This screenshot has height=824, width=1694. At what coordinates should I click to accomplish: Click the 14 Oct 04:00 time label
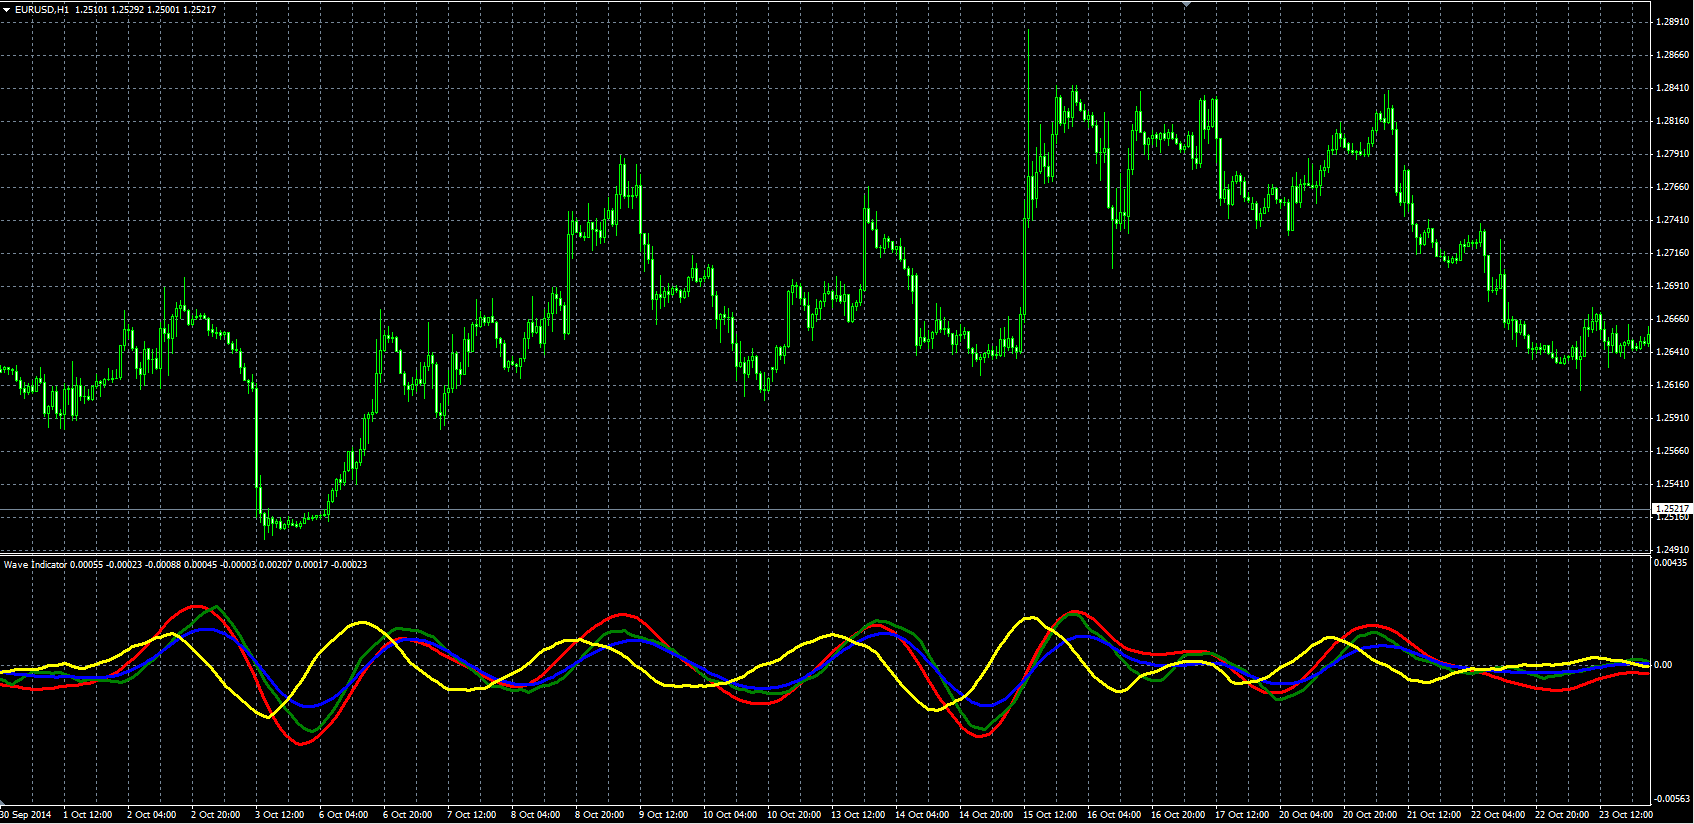[x=922, y=815]
